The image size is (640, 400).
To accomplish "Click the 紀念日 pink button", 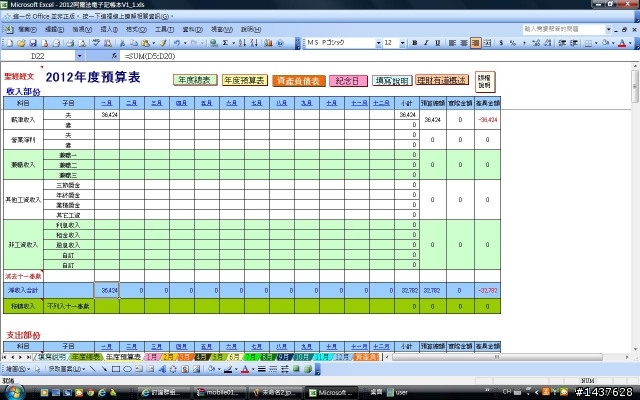I will point(348,81).
